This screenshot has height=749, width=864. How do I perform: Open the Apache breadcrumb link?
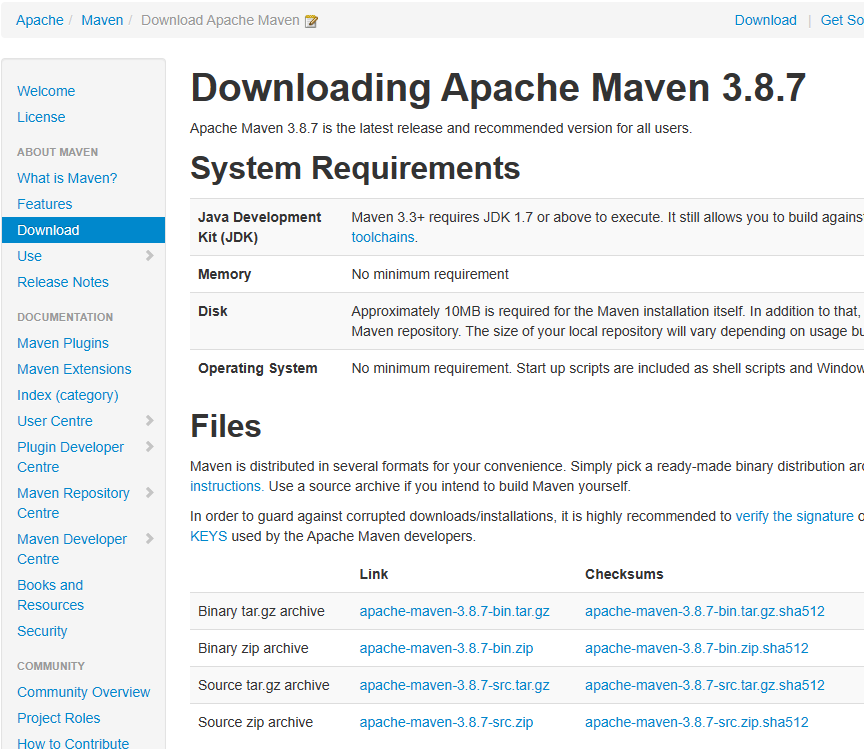[40, 20]
